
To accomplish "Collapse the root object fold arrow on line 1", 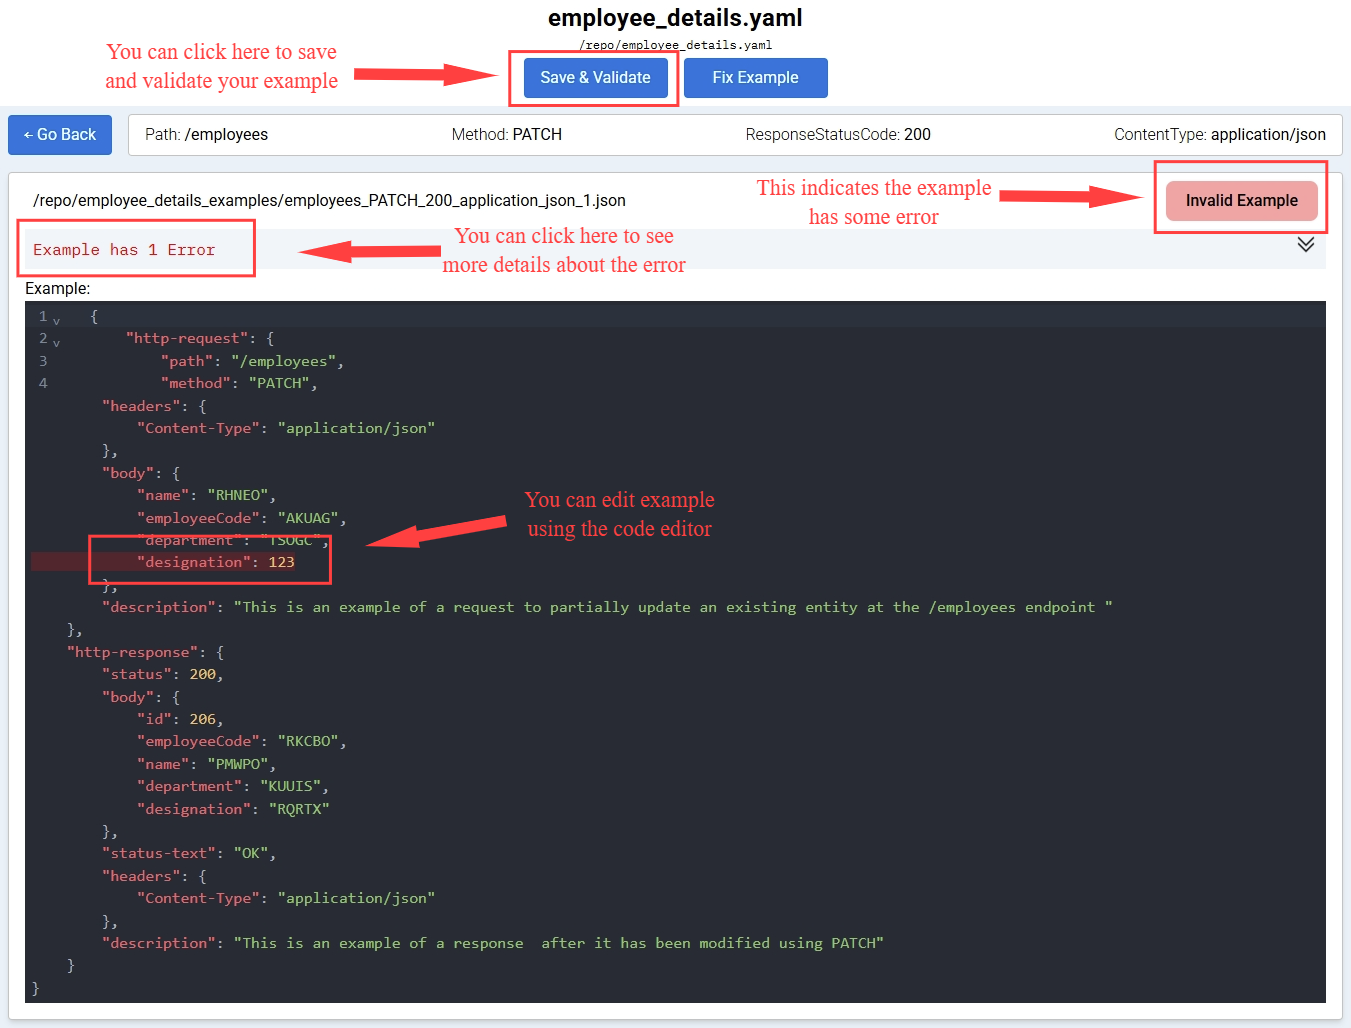I will click(x=57, y=321).
